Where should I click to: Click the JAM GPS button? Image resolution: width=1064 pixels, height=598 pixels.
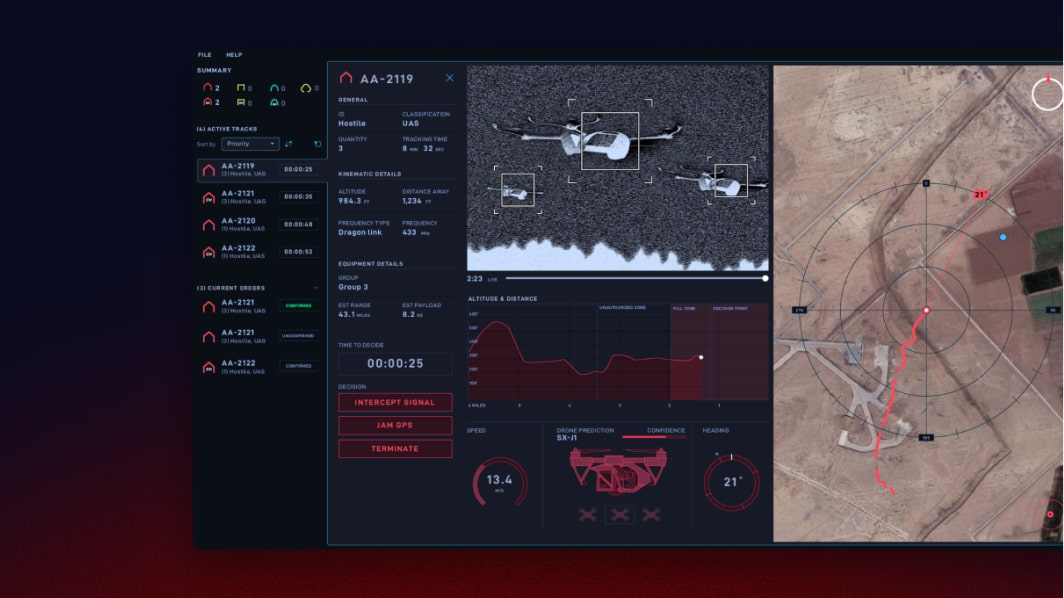pyautogui.click(x=395, y=426)
